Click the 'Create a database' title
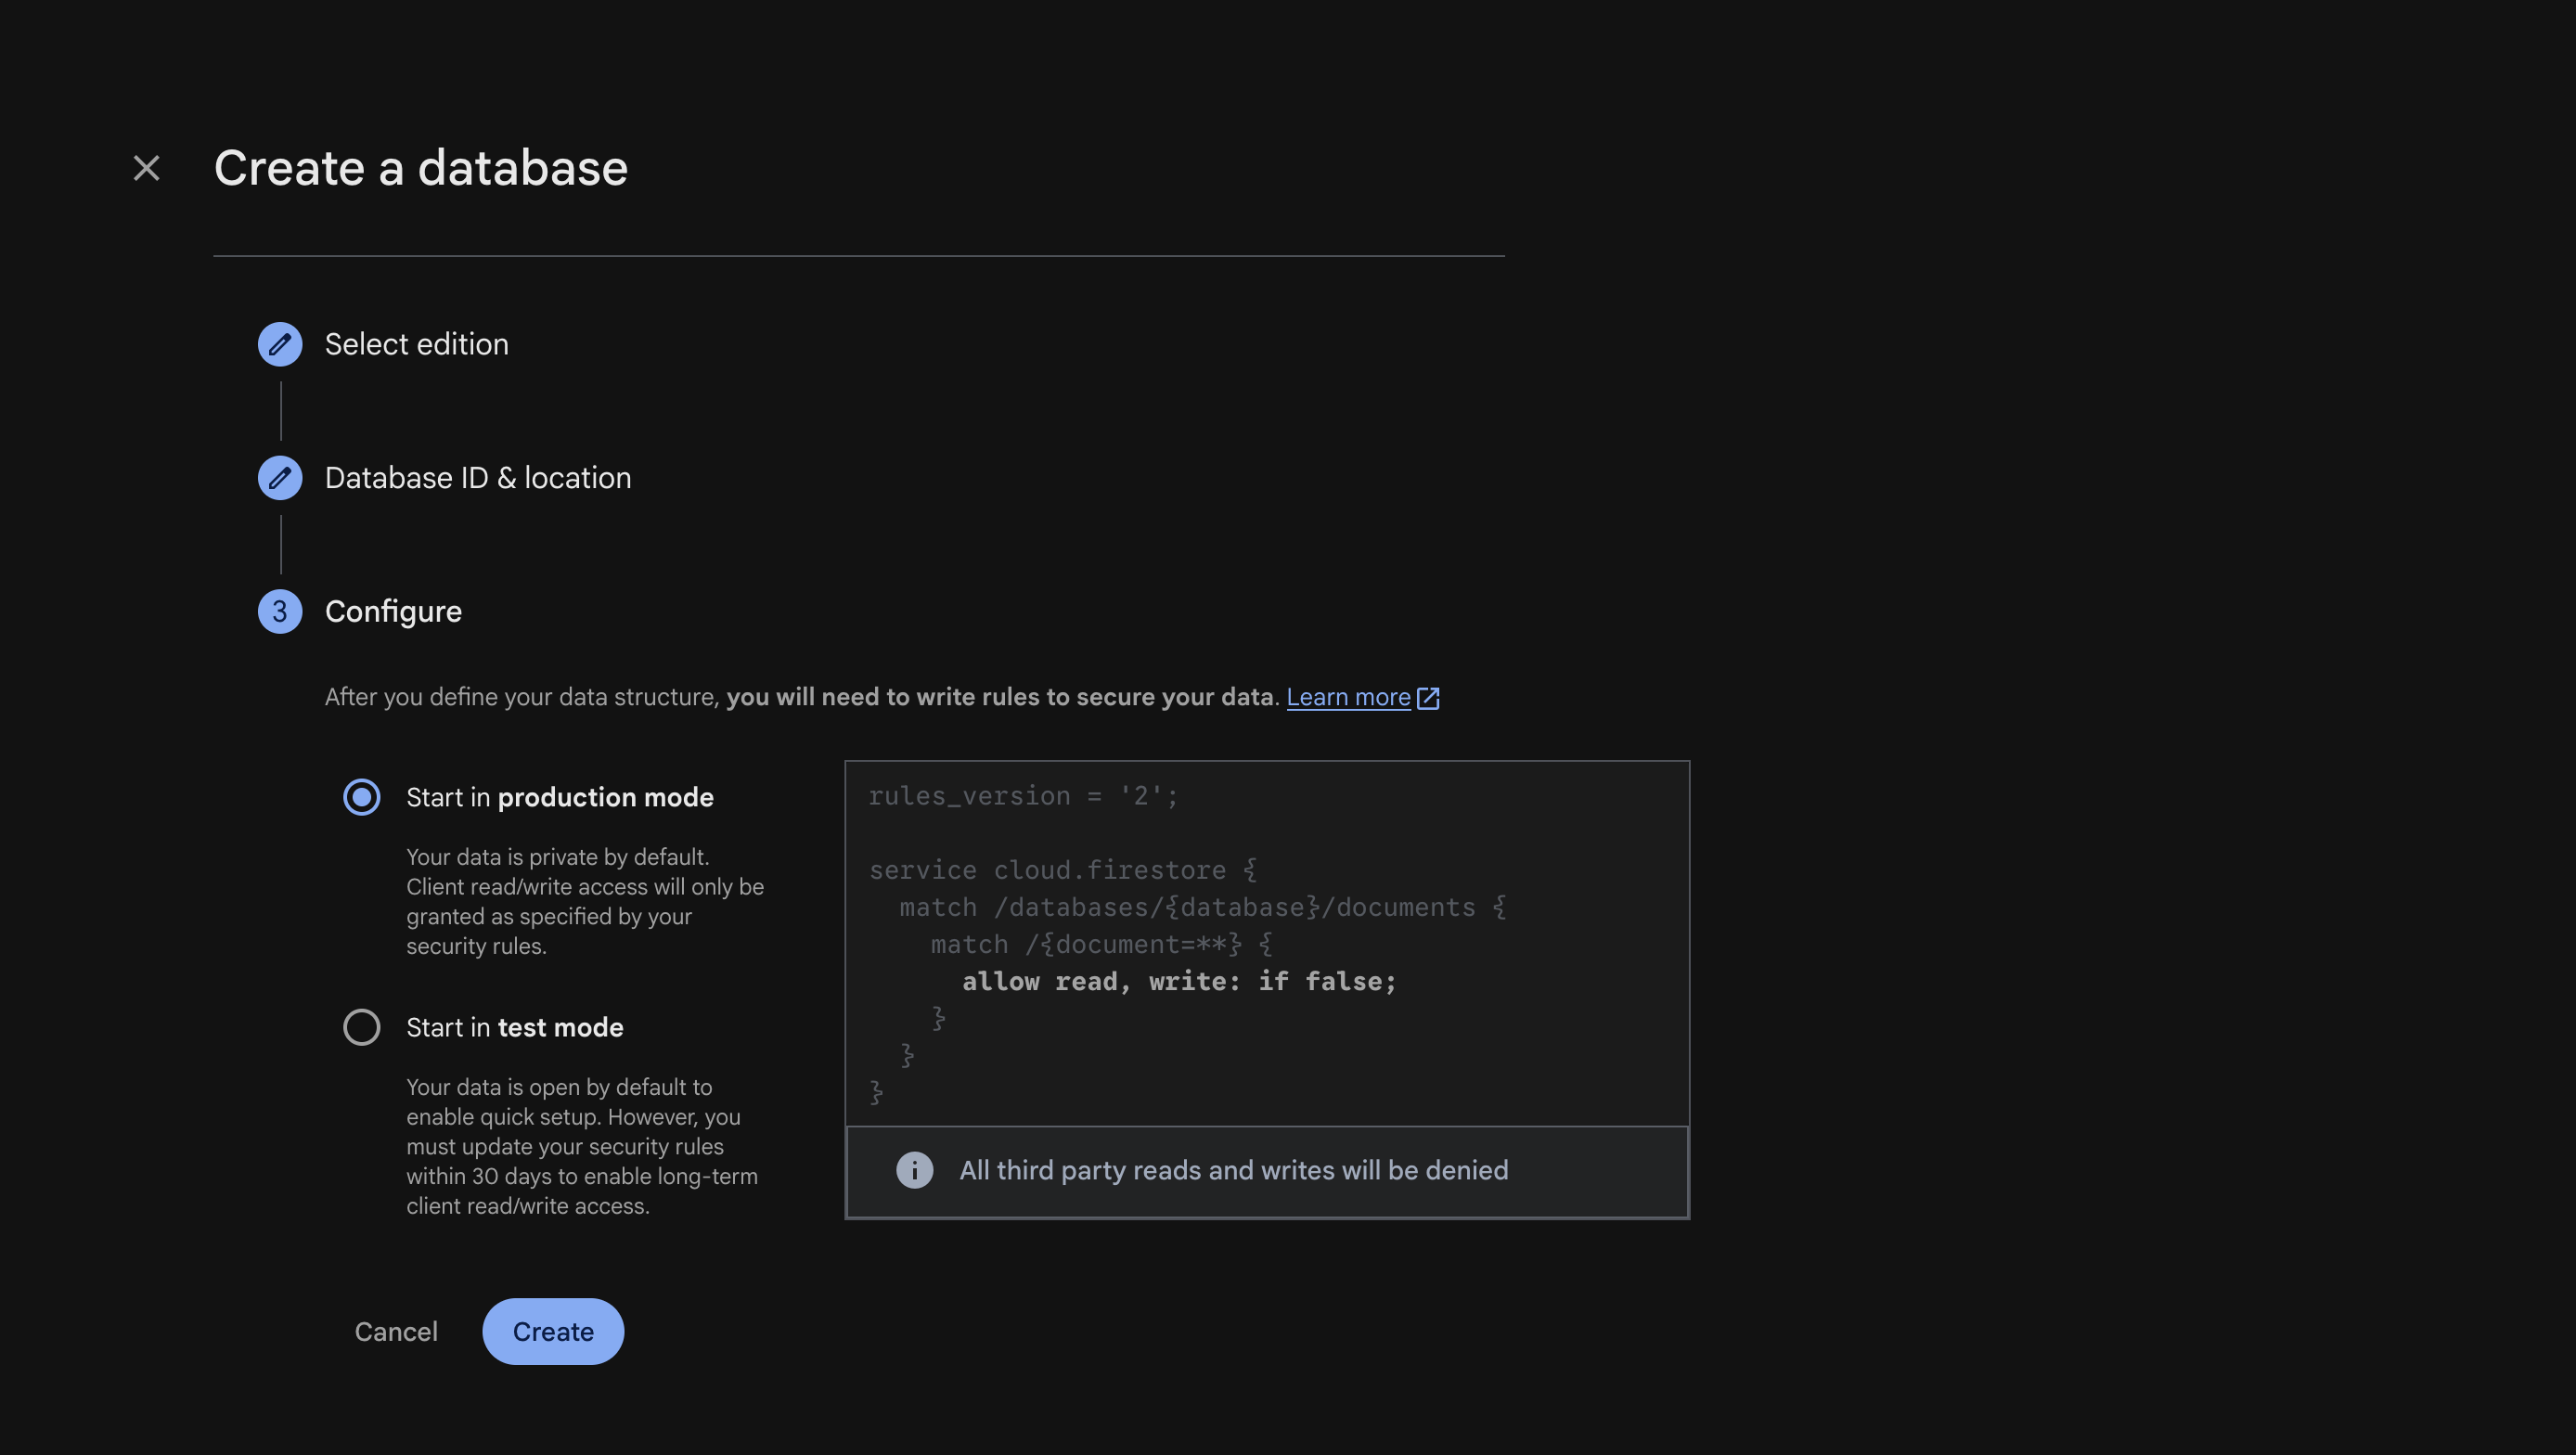The image size is (2576, 1455). 421,168
